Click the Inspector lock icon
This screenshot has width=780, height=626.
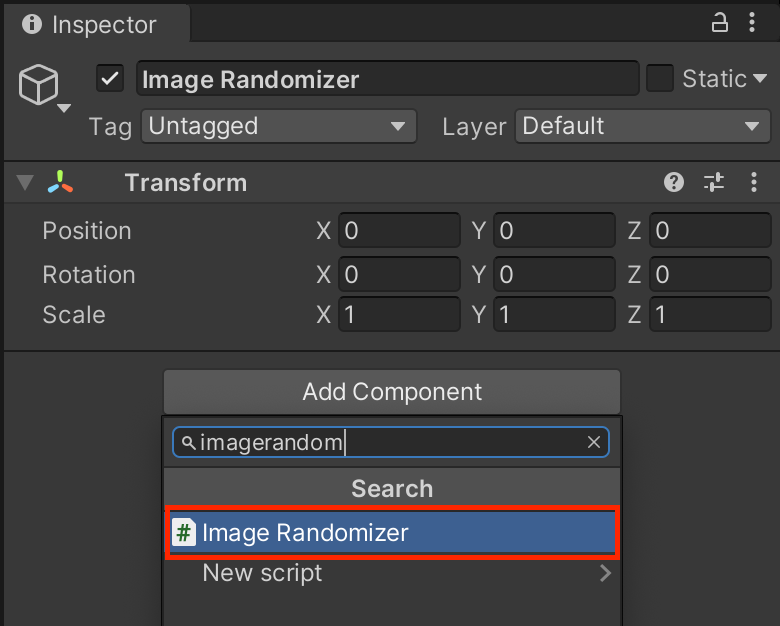tap(719, 23)
